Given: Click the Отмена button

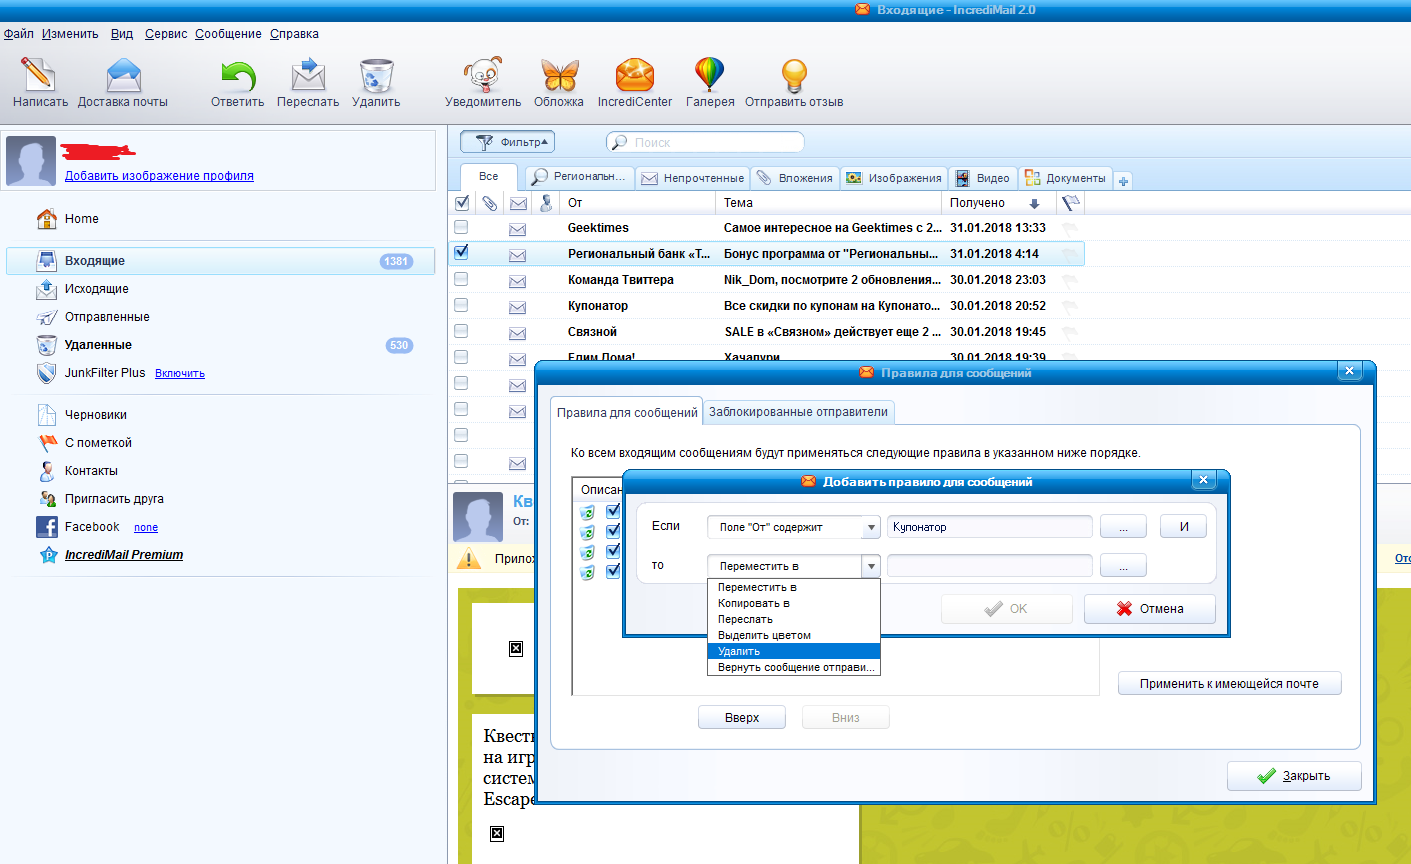Looking at the screenshot, I should (1150, 609).
